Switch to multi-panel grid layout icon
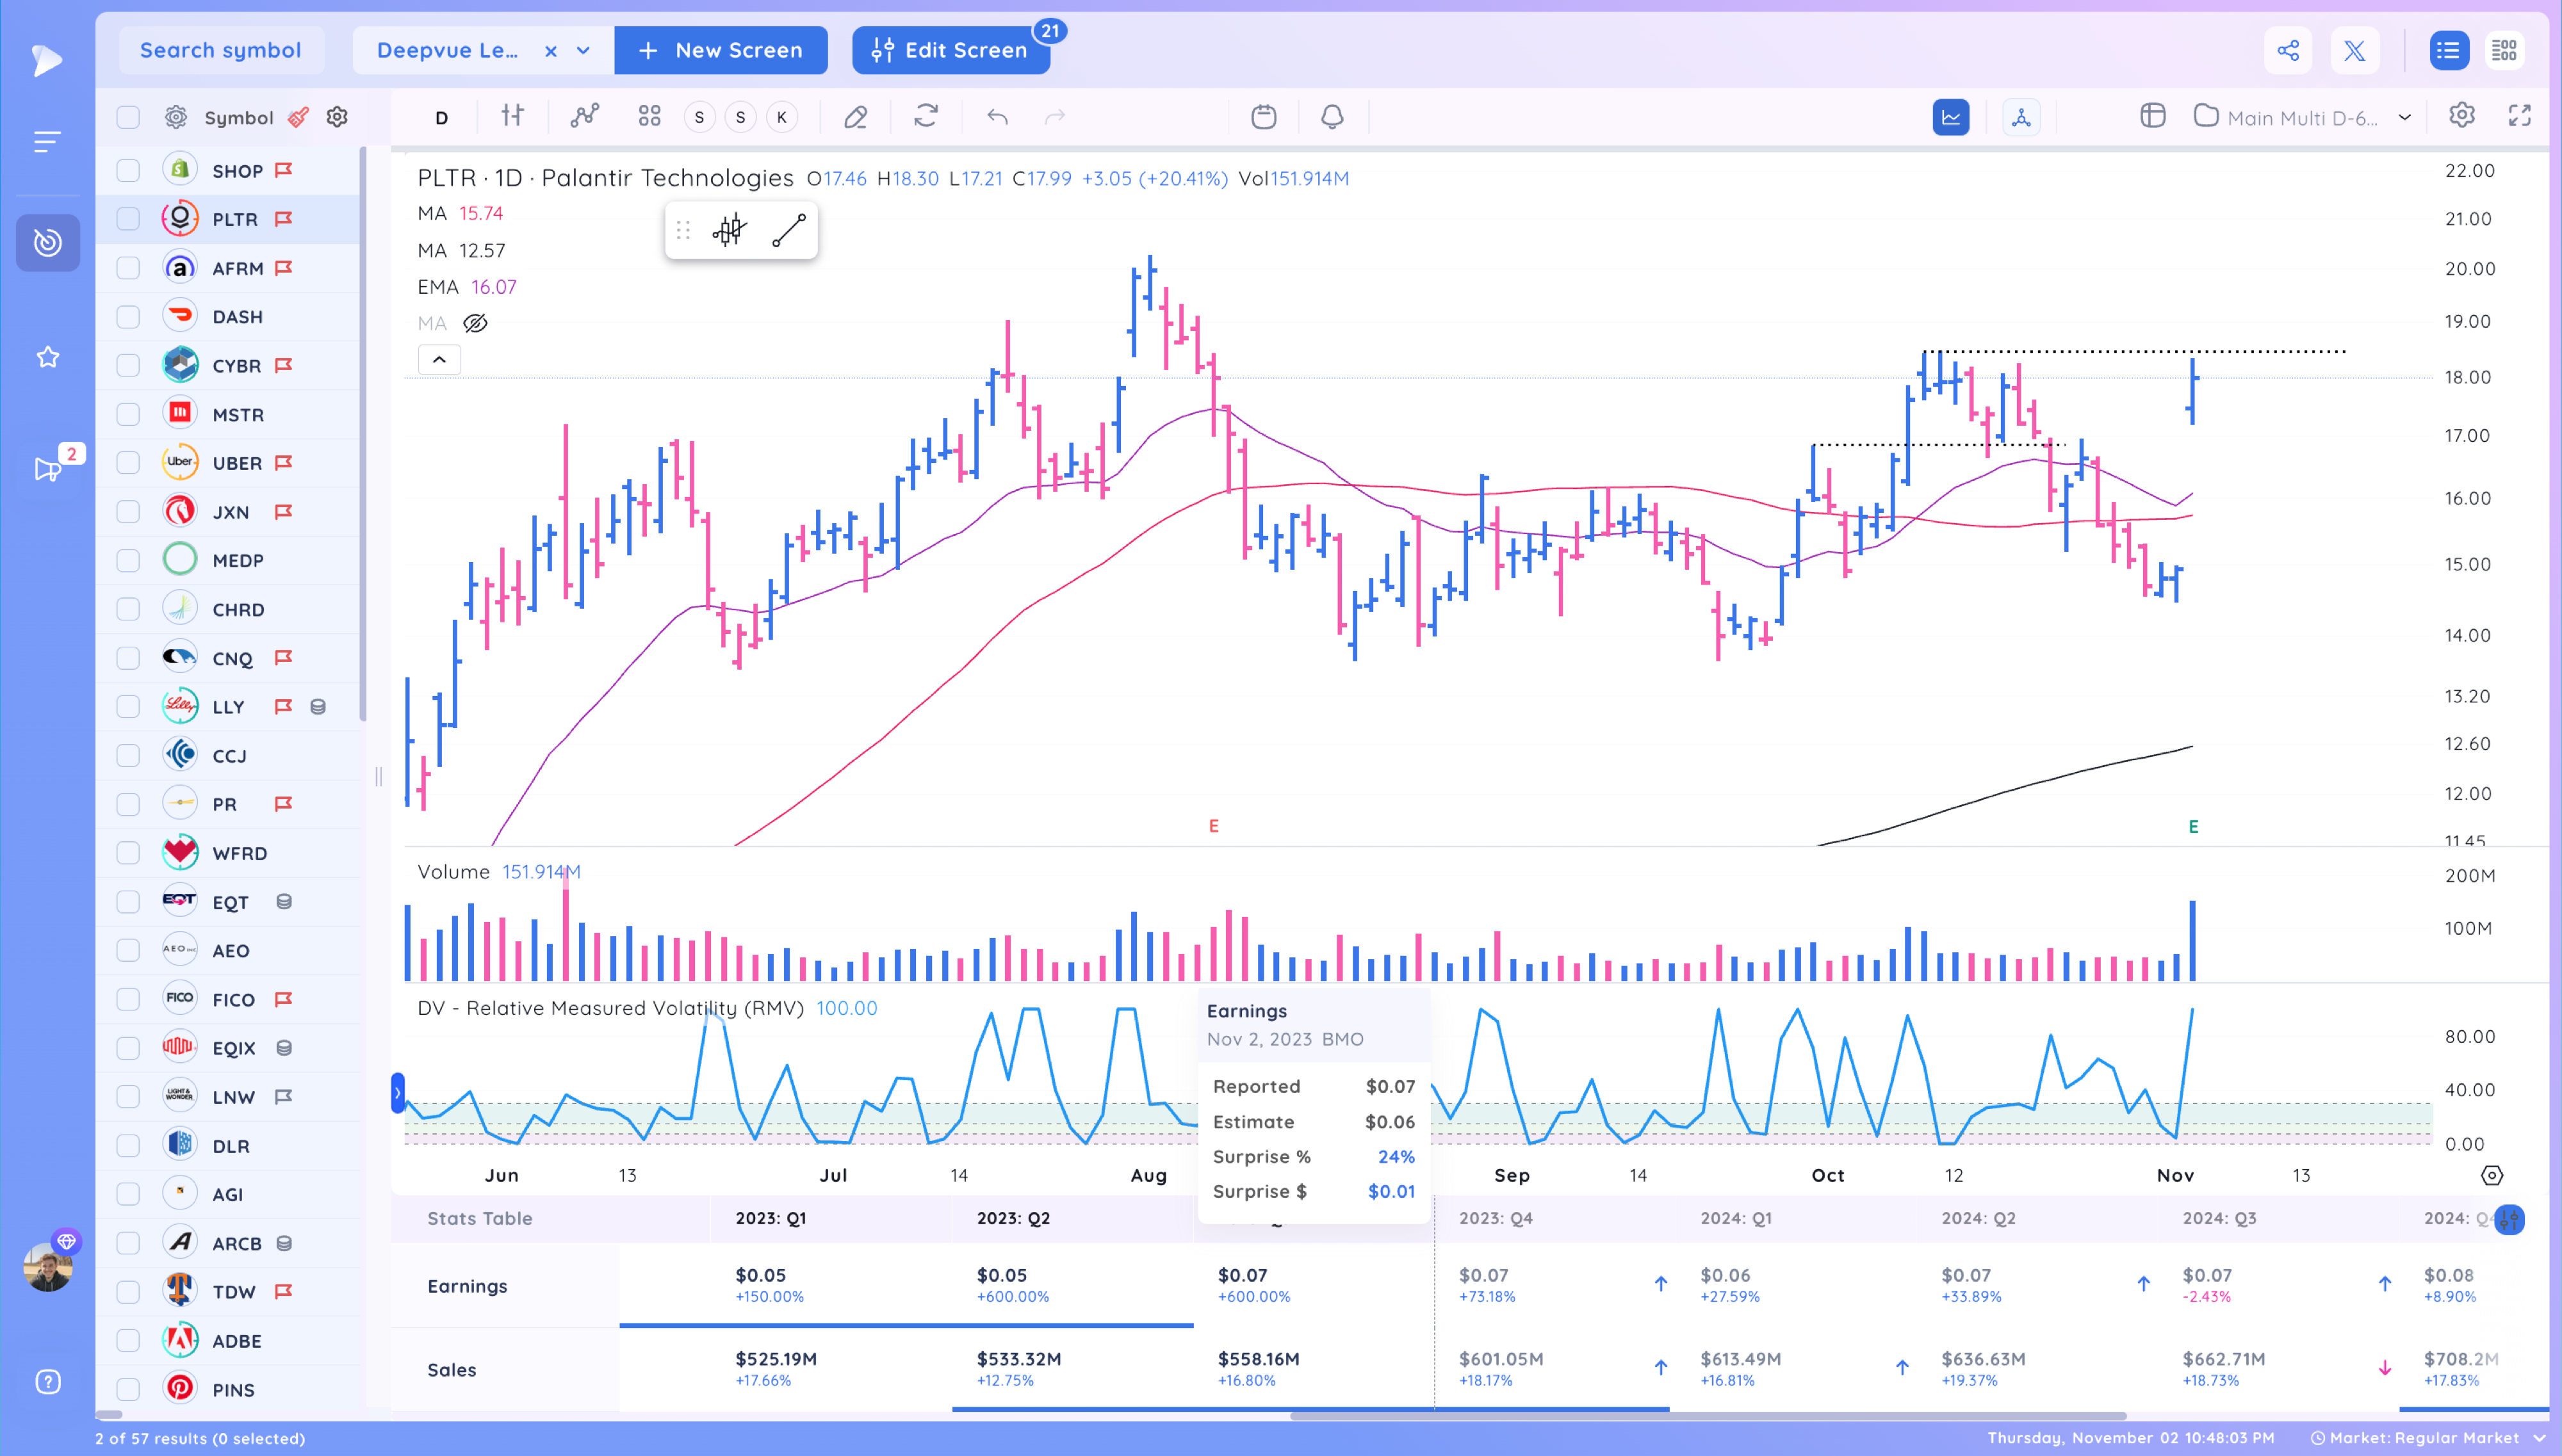This screenshot has width=2562, height=1456. [2504, 50]
